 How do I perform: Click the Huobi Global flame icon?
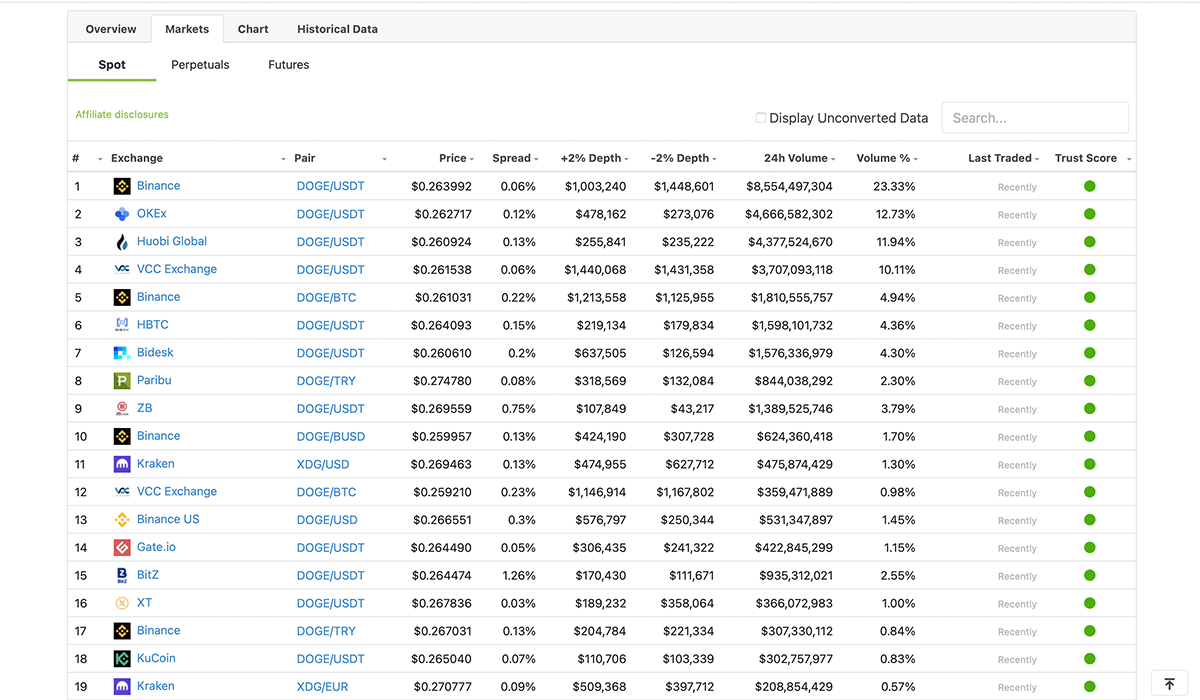pos(122,242)
